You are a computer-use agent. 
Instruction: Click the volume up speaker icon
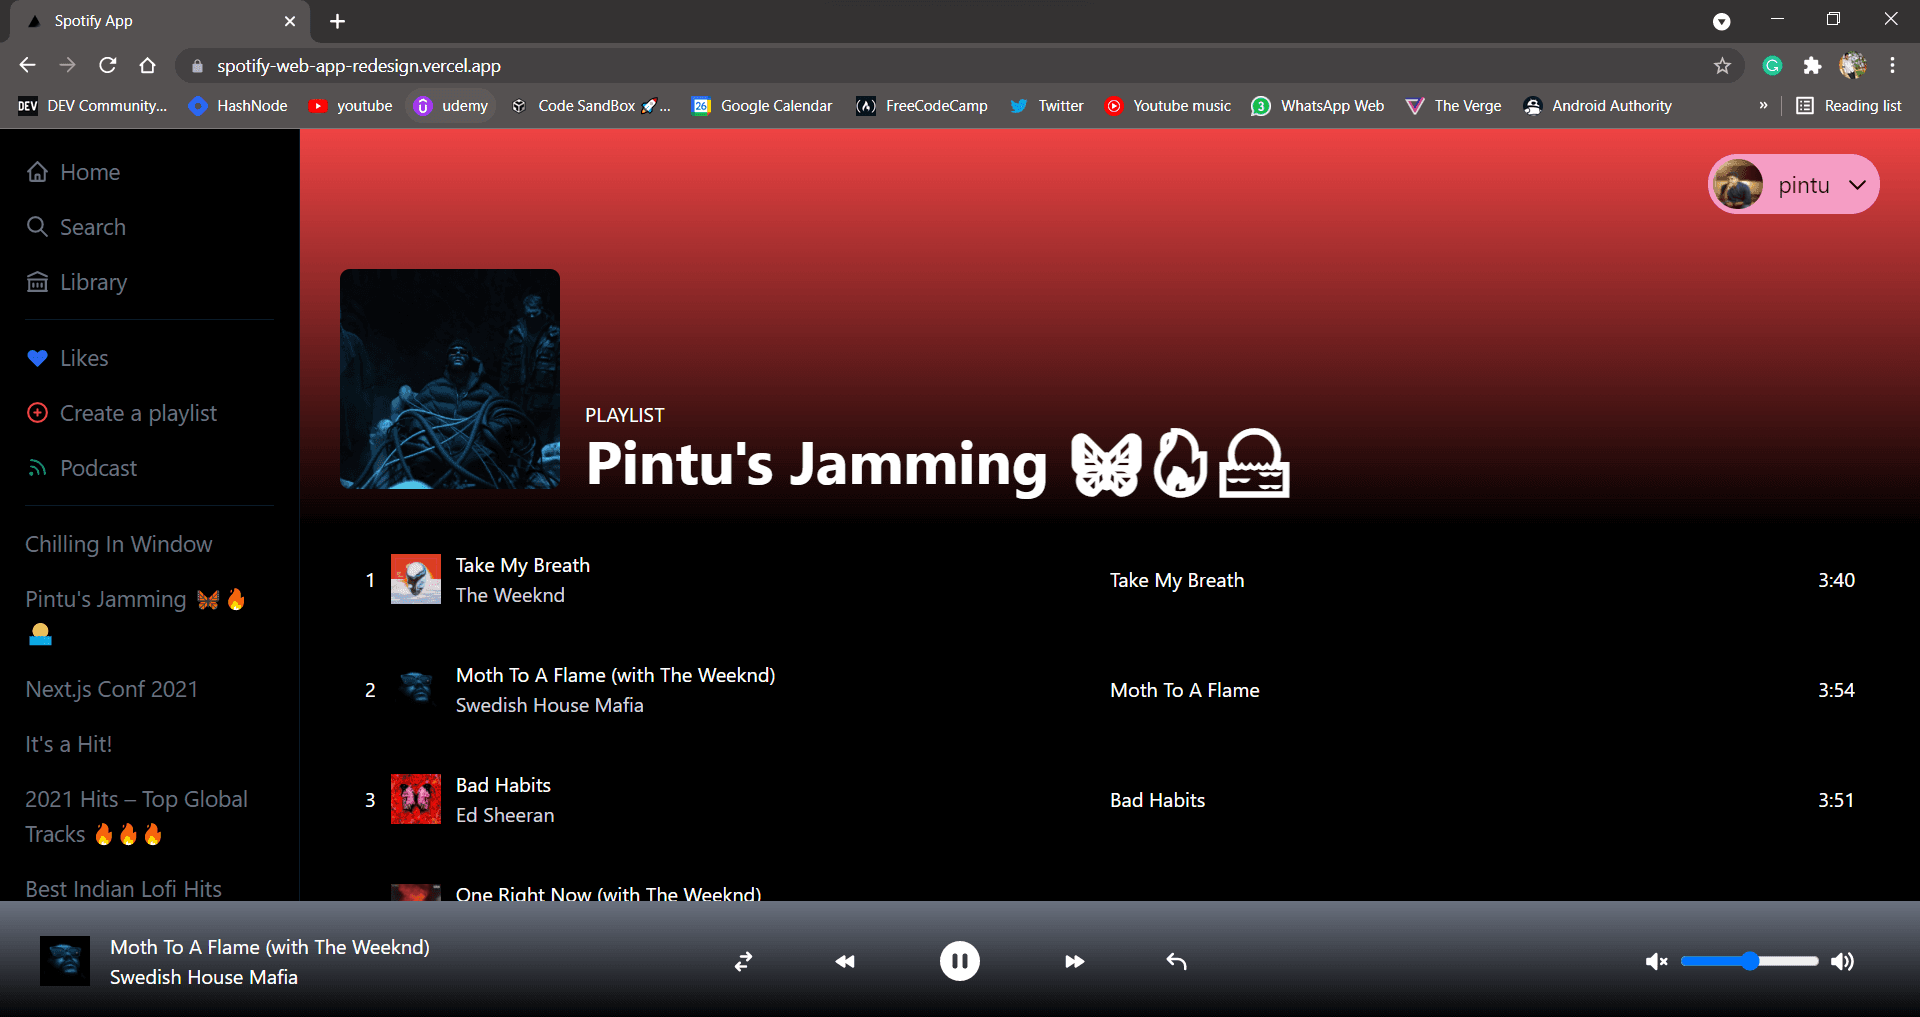(x=1842, y=961)
